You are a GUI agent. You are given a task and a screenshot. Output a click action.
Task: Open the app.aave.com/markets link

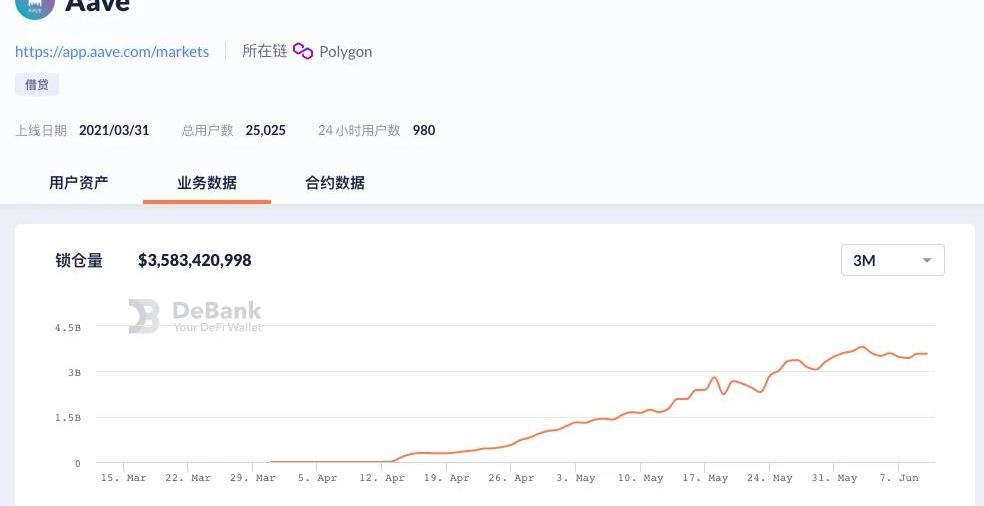112,52
